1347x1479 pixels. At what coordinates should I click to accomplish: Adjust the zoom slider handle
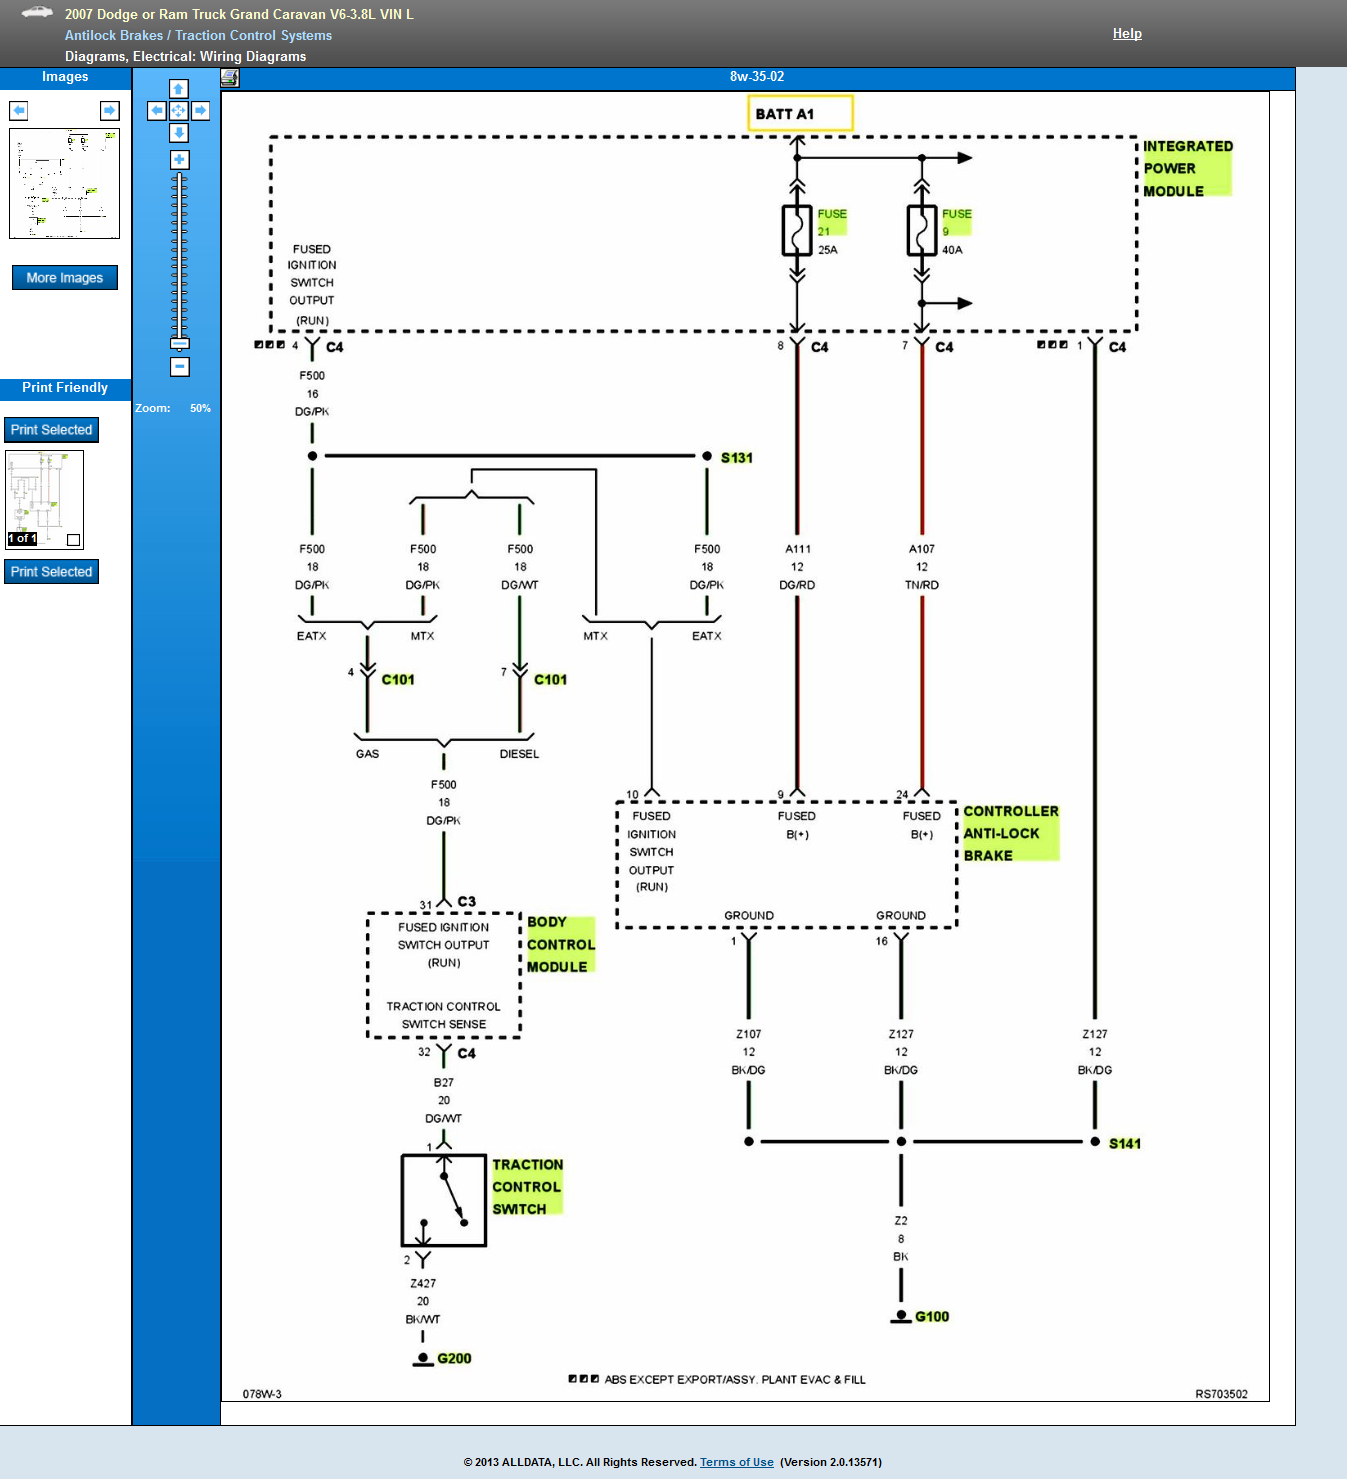pos(179,343)
